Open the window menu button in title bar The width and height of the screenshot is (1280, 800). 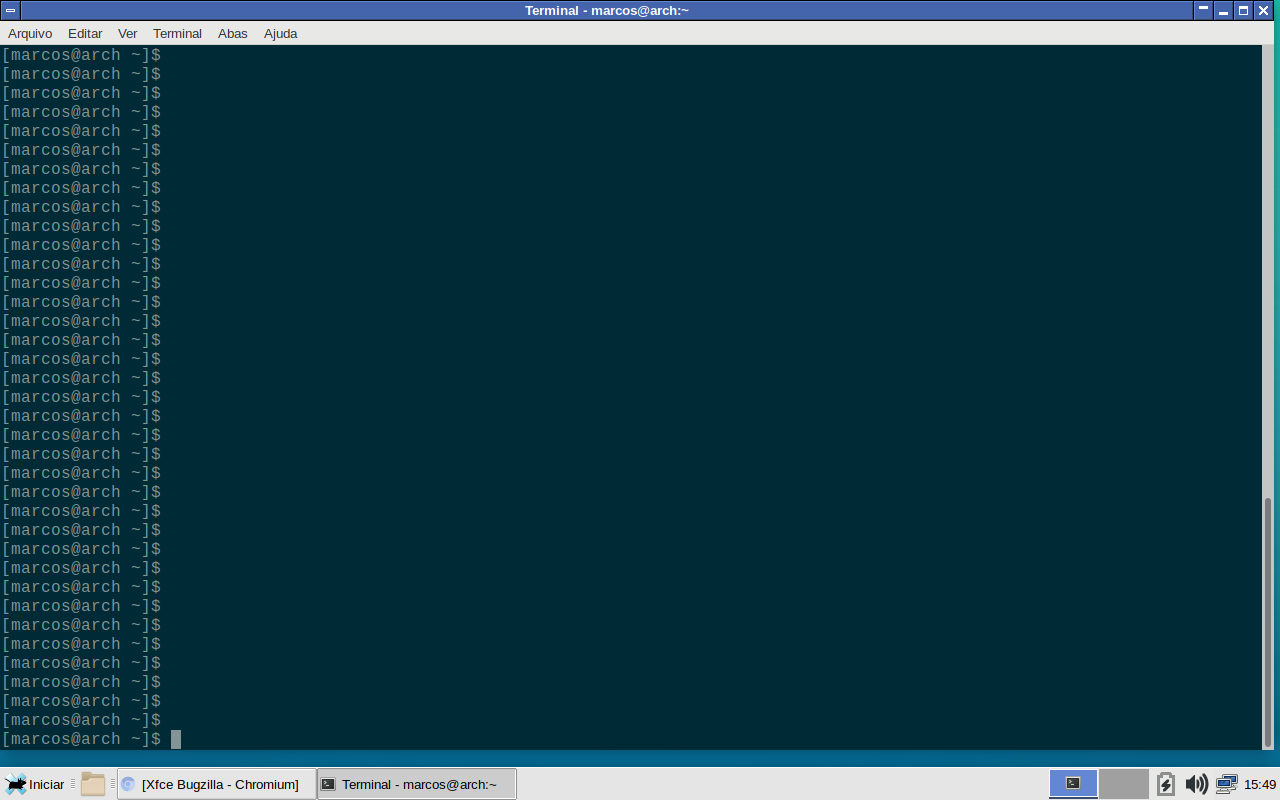(x=10, y=10)
